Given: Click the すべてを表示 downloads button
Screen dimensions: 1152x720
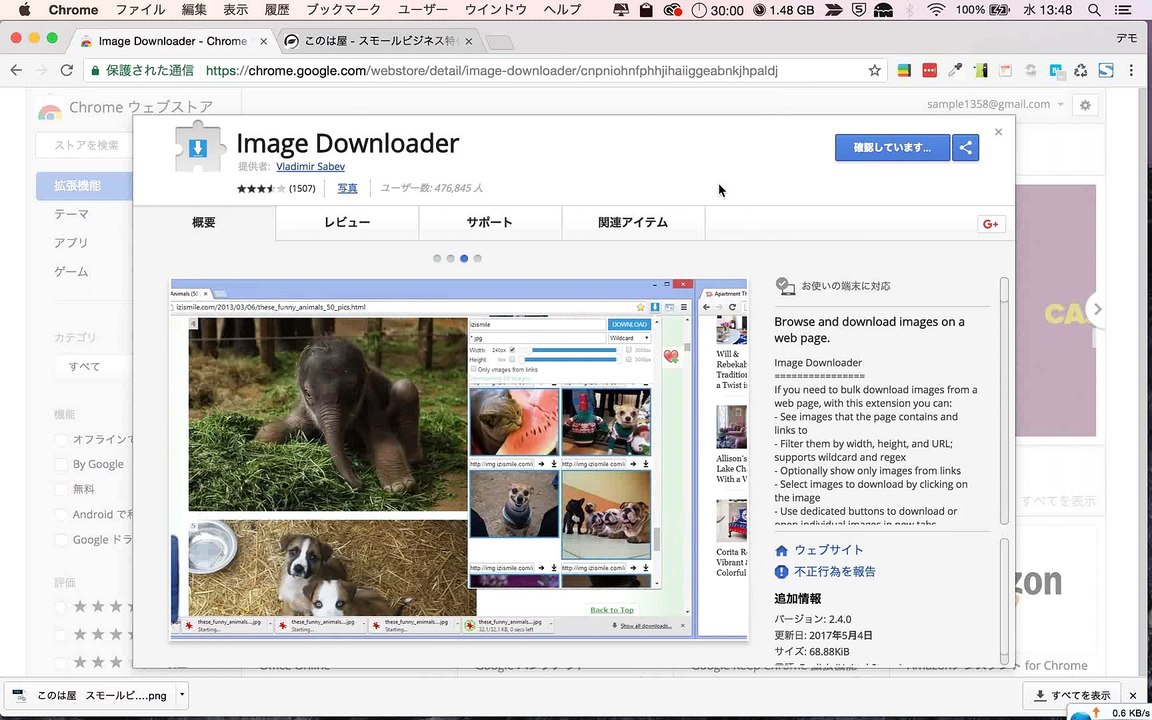Looking at the screenshot, I should tap(1071, 695).
